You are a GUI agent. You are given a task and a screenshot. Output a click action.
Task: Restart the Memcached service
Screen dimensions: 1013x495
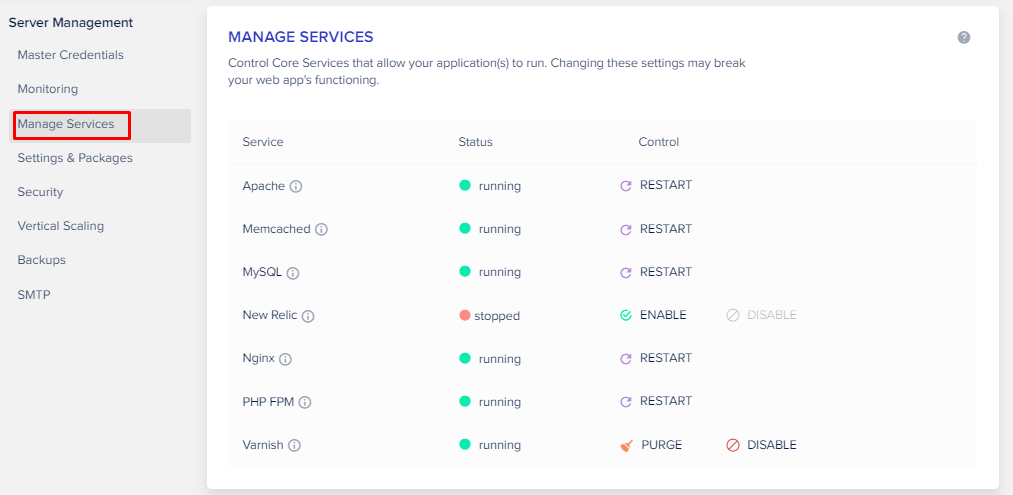click(x=656, y=229)
